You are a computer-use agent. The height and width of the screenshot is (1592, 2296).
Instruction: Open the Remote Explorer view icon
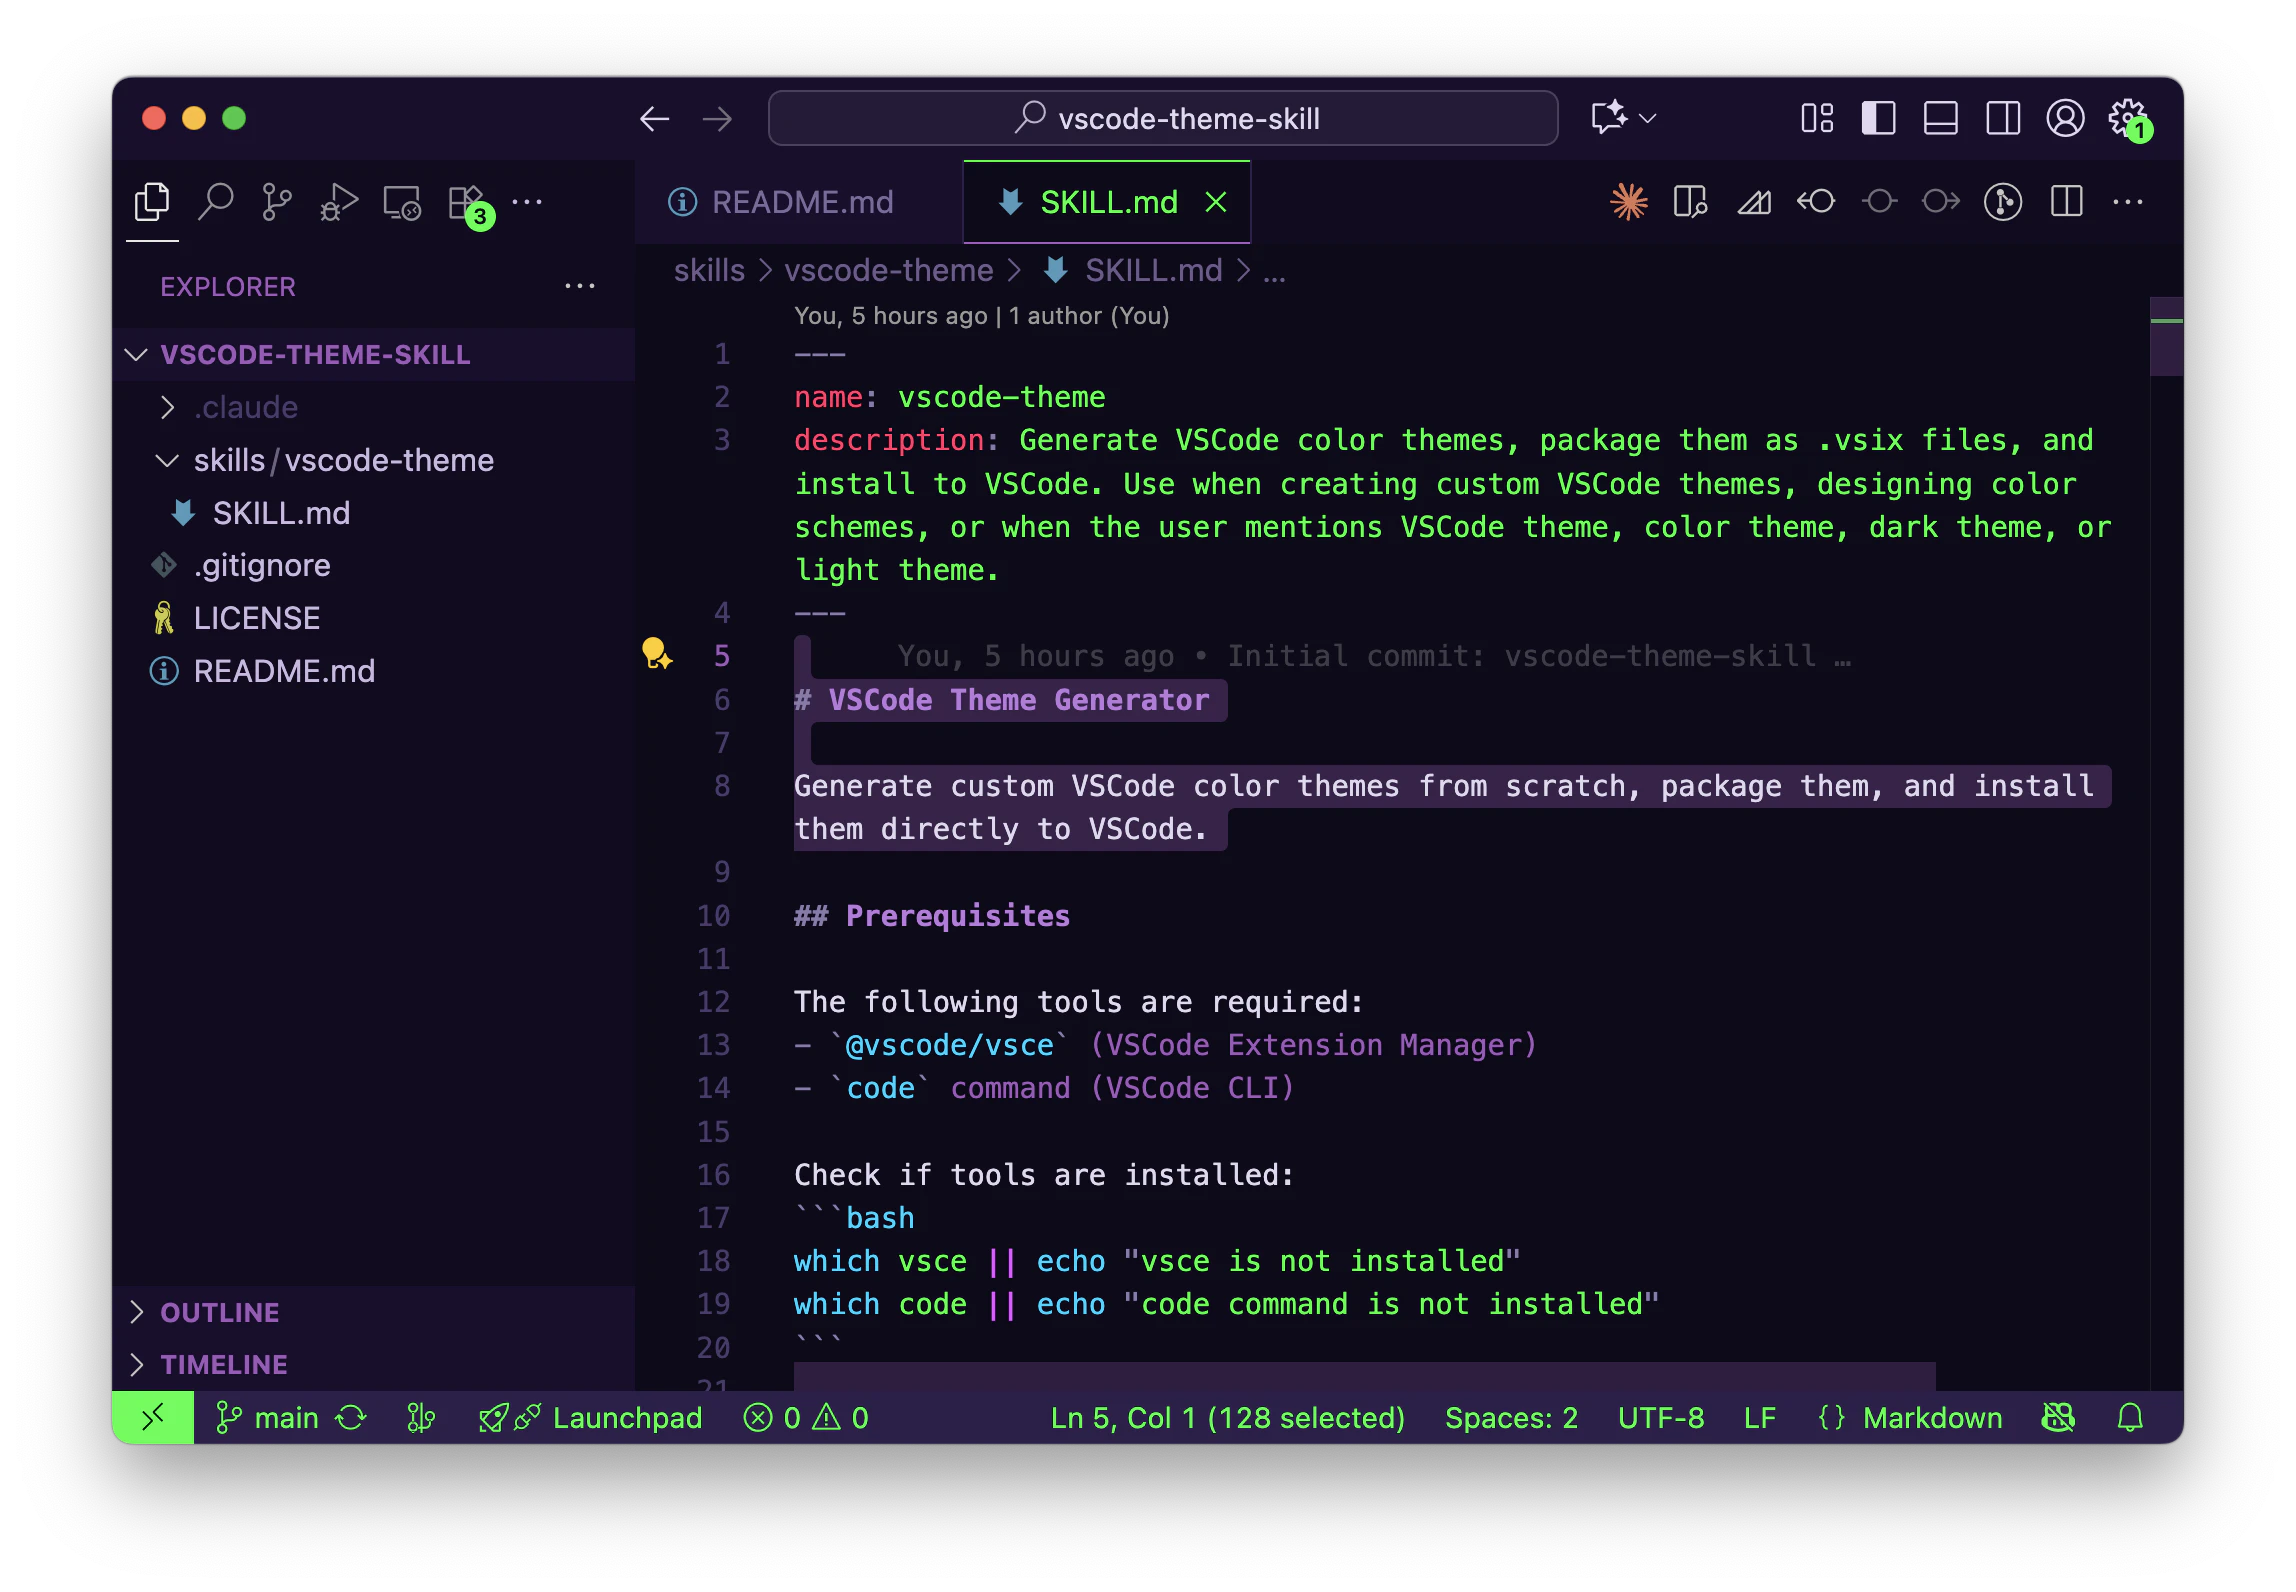coord(402,203)
